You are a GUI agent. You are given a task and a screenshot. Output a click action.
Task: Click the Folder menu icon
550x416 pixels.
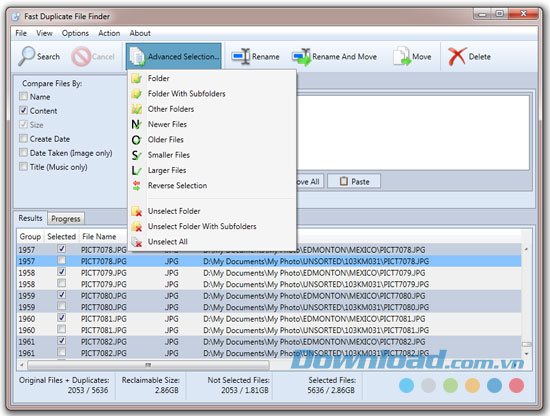coord(136,78)
